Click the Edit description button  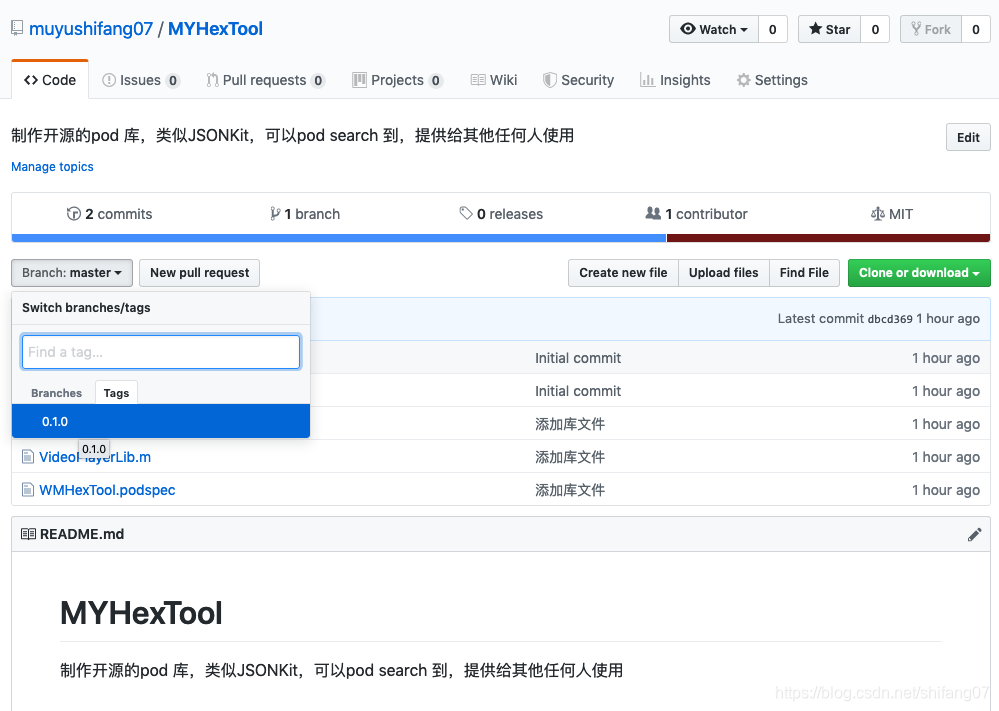[968, 137]
